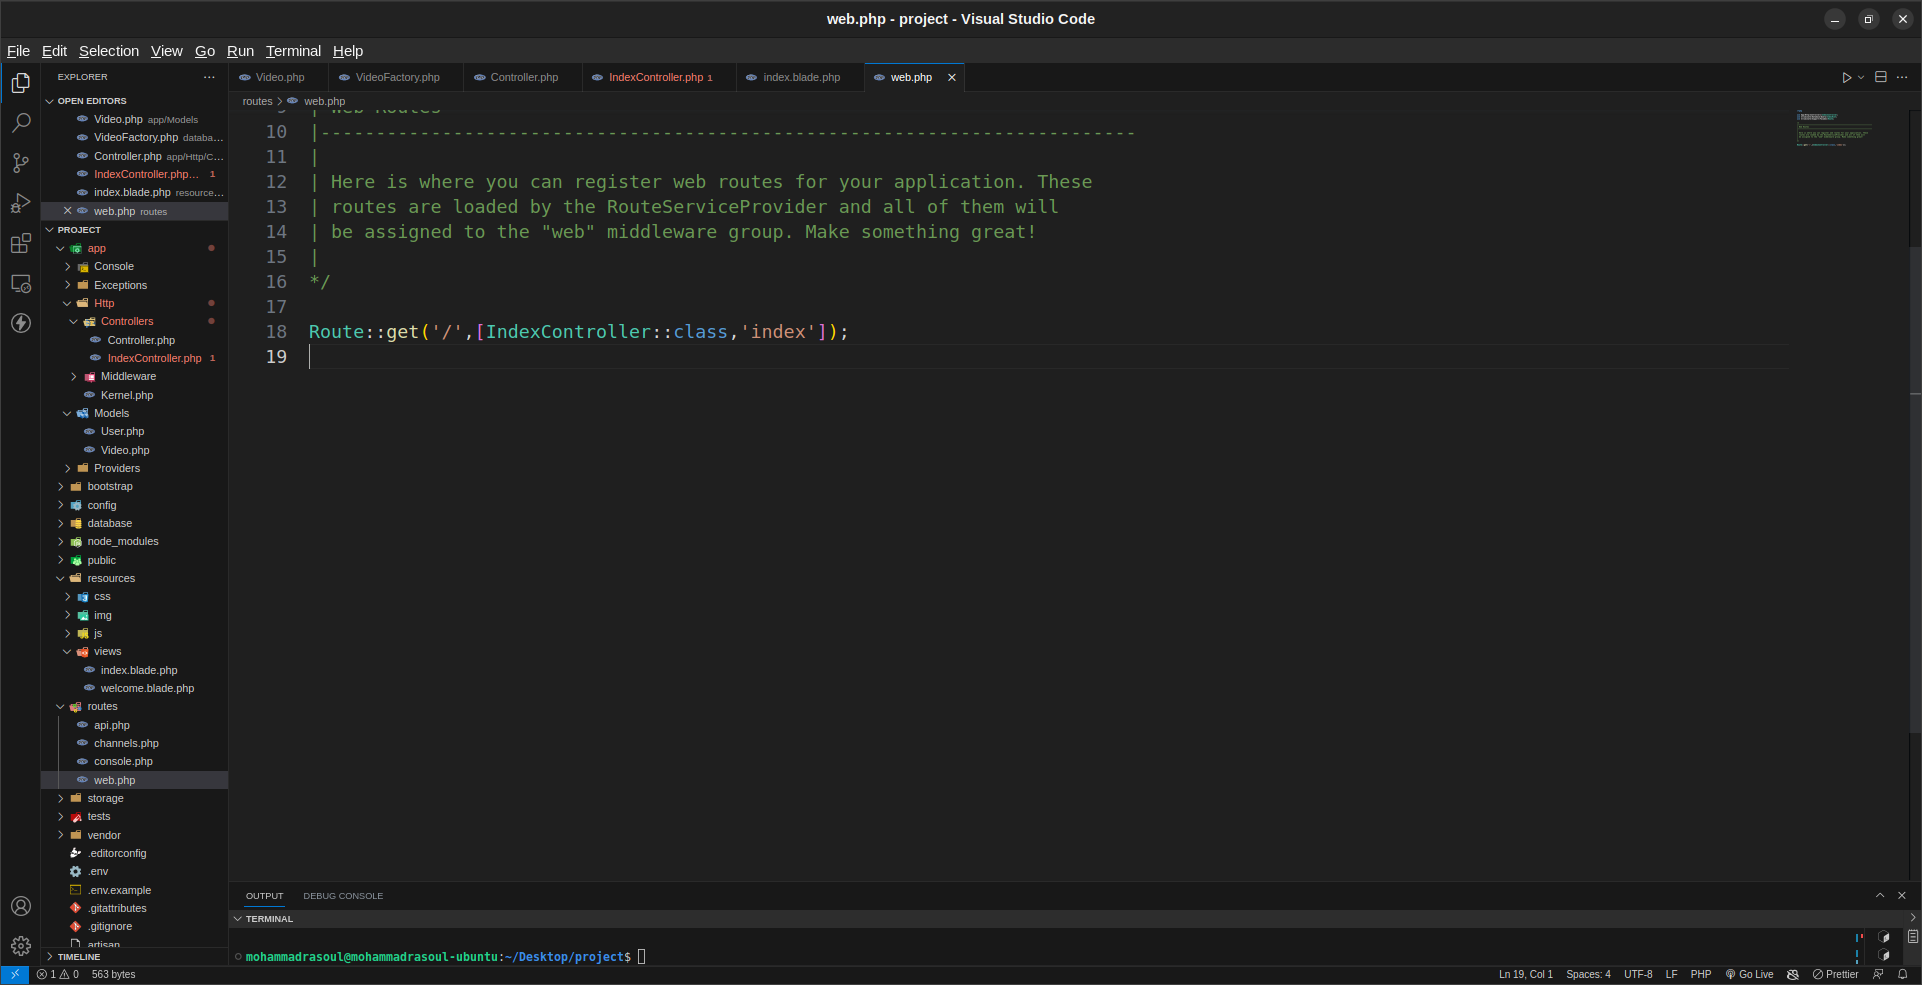Viewport: 1922px width, 985px height.
Task: Switch to the OUTPUT panel tab
Action: [x=265, y=896]
